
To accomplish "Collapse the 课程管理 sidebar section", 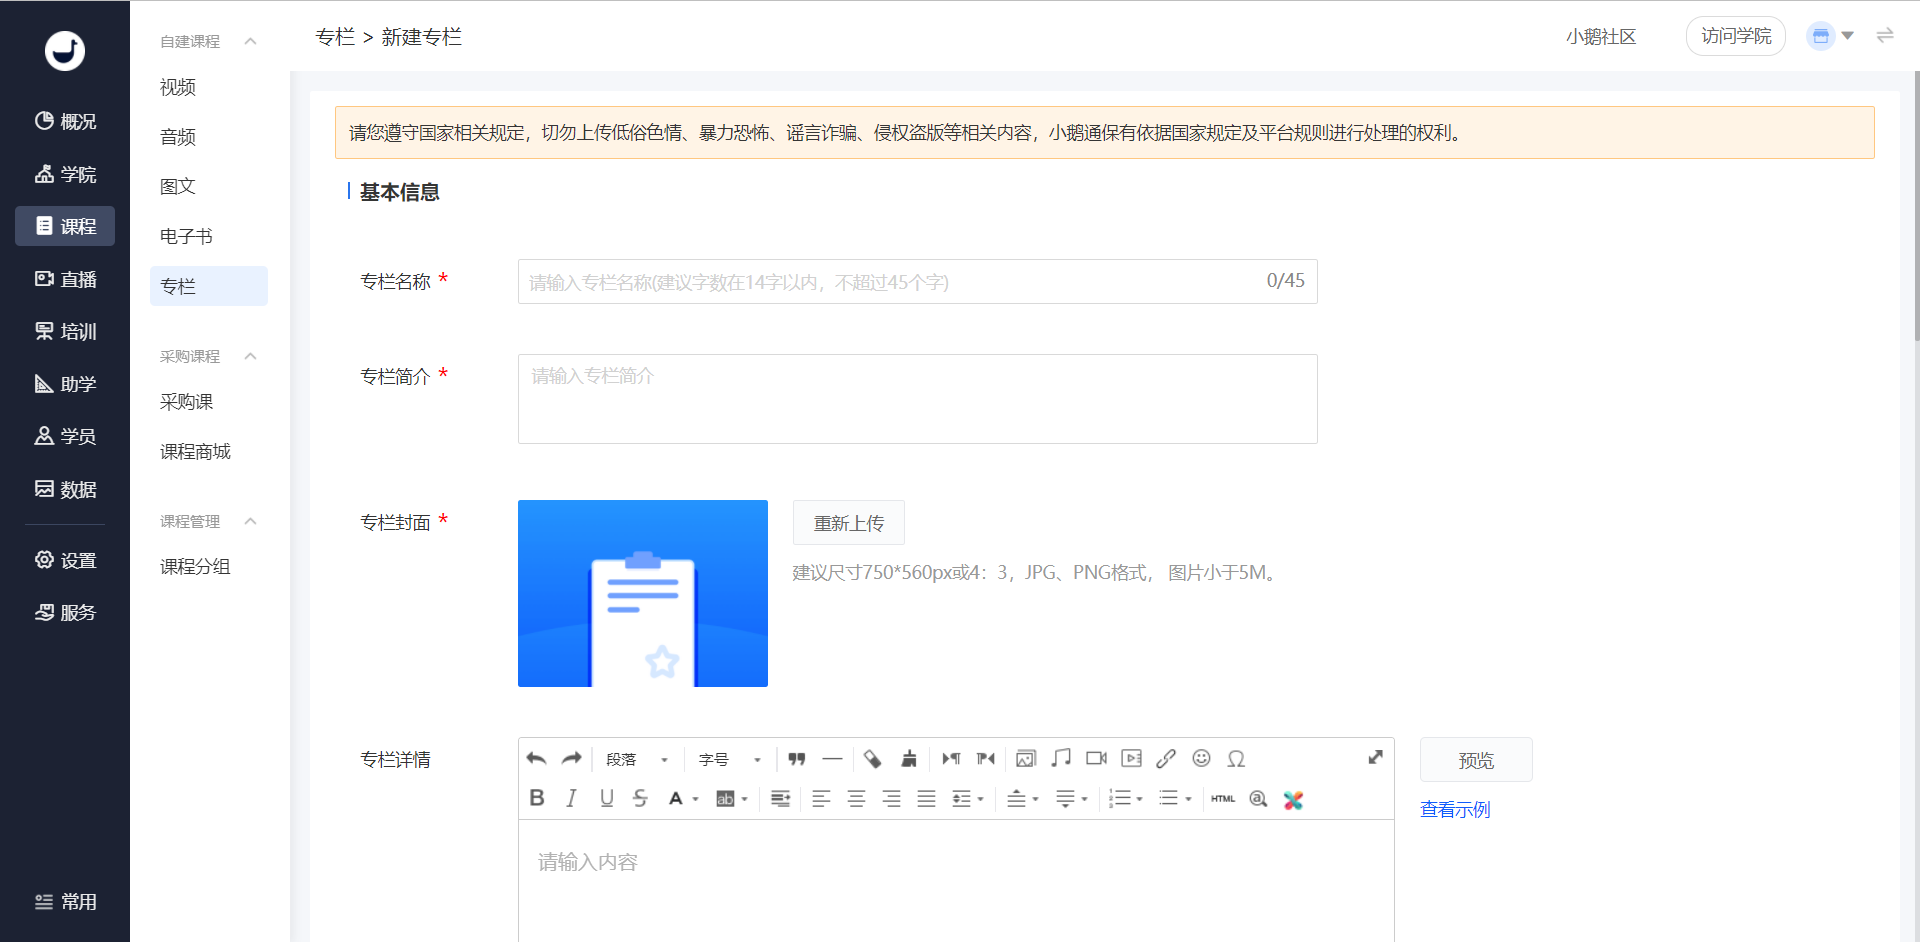I will click(250, 521).
